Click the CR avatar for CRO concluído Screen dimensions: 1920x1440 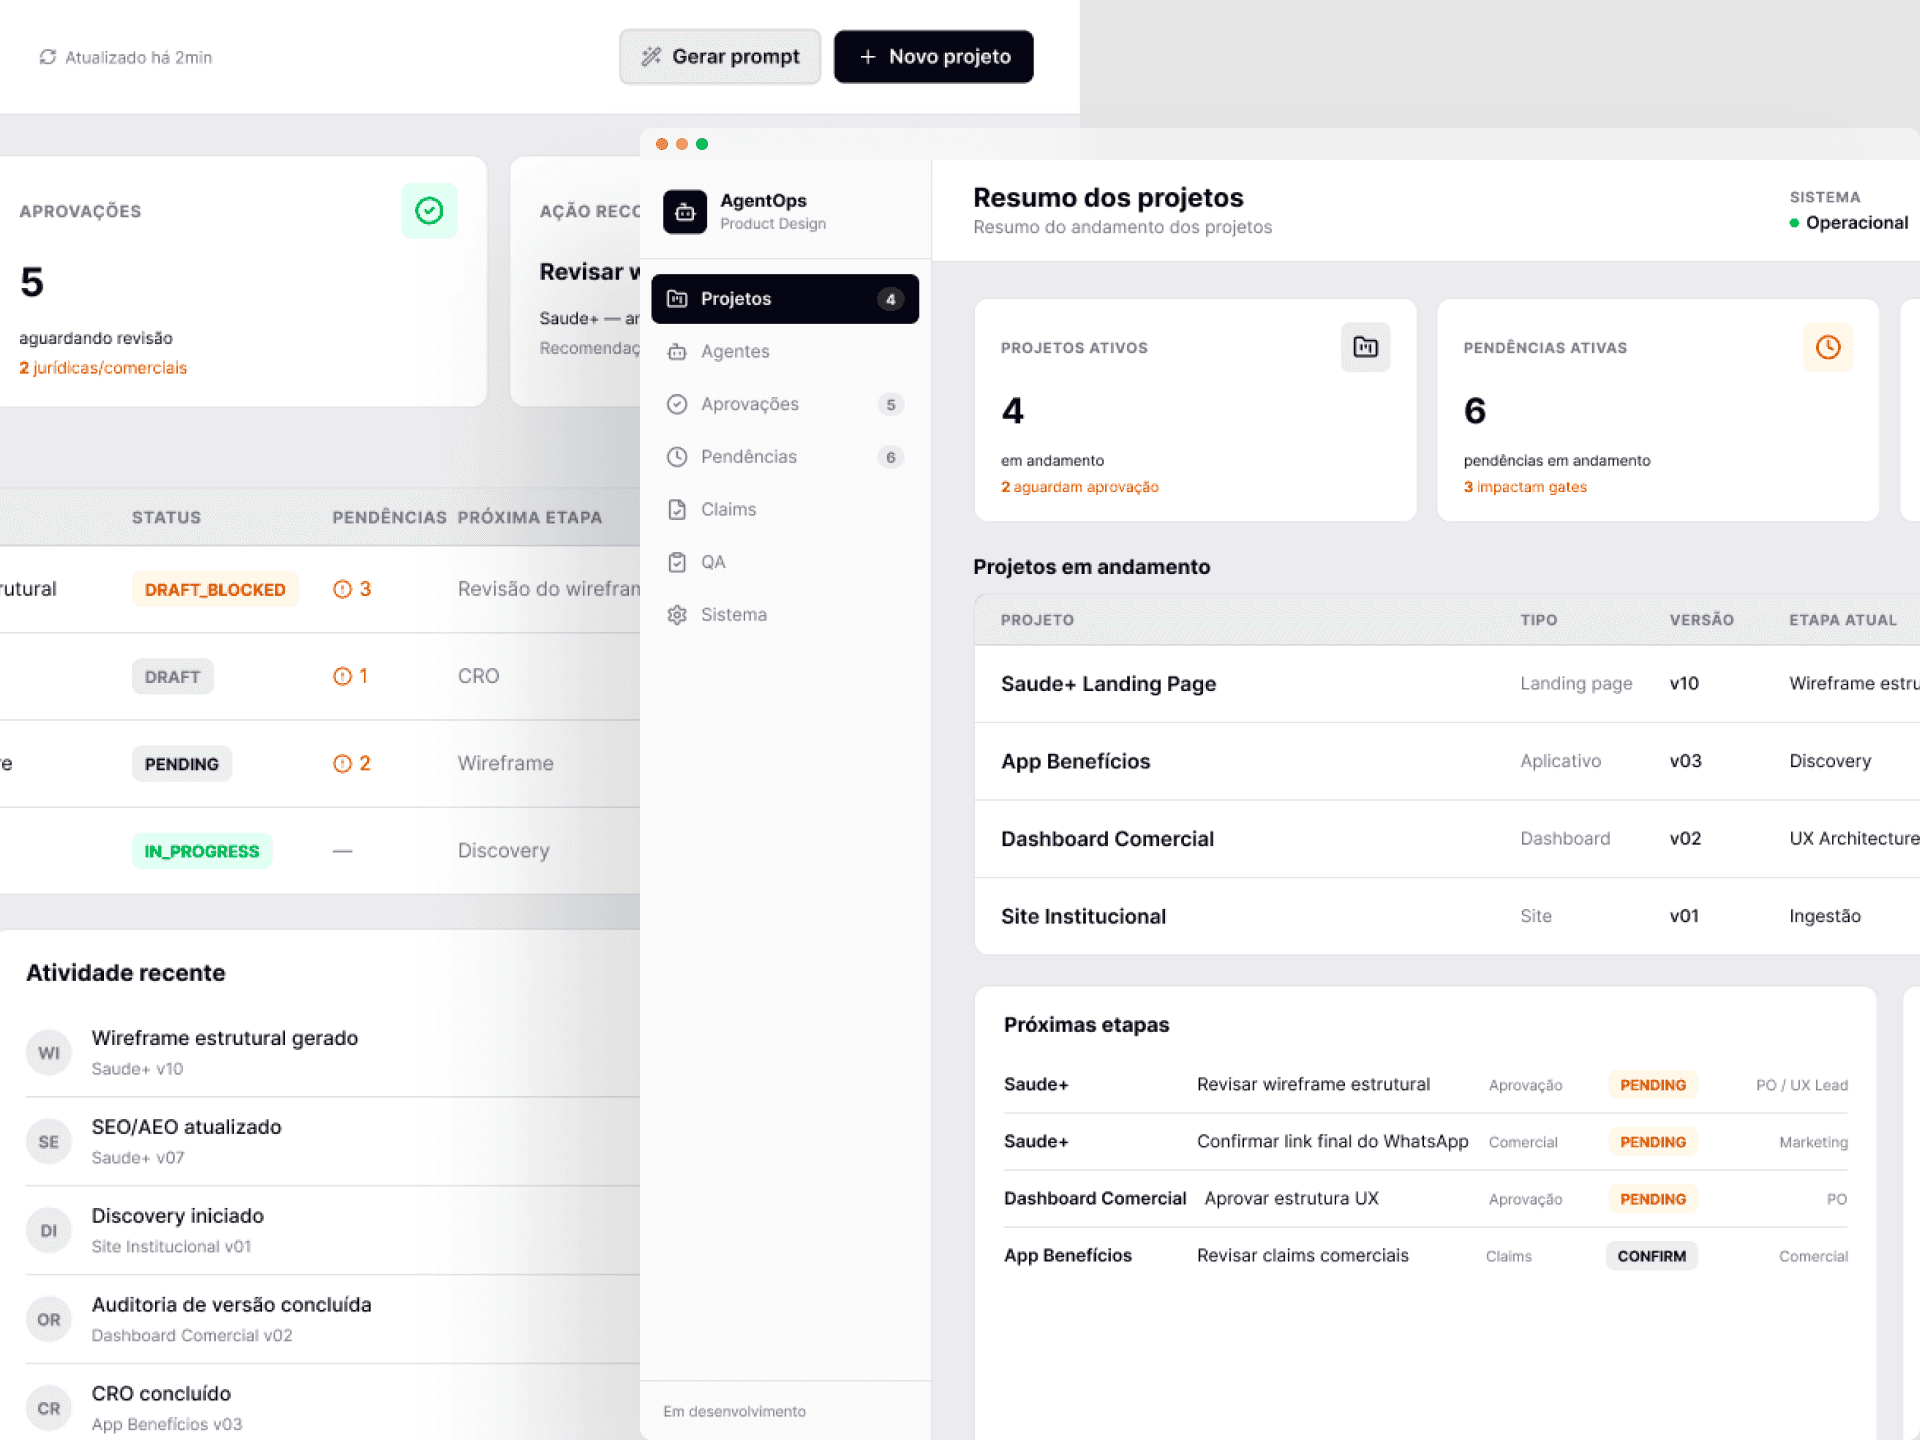49,1409
